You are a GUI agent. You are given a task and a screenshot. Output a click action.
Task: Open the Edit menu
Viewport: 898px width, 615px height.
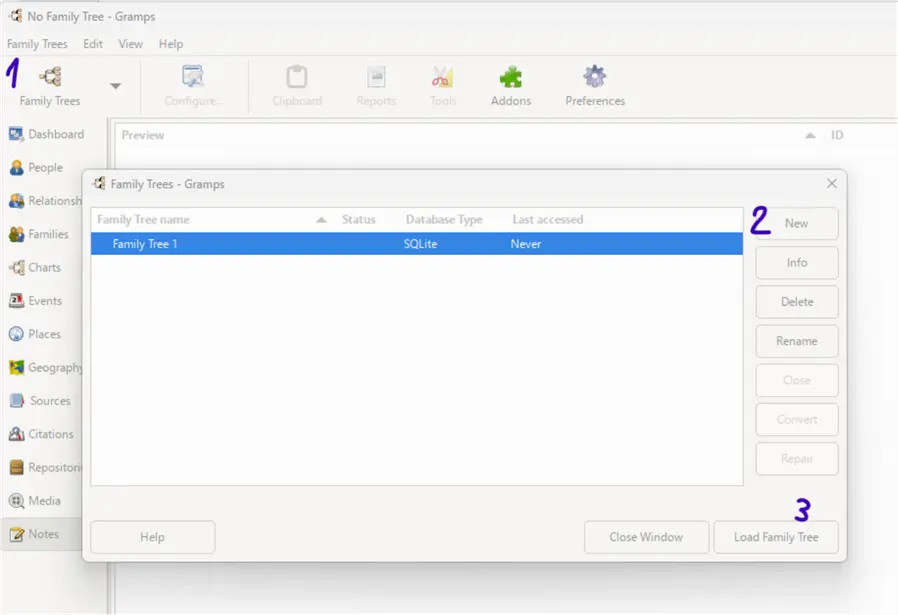coord(93,44)
